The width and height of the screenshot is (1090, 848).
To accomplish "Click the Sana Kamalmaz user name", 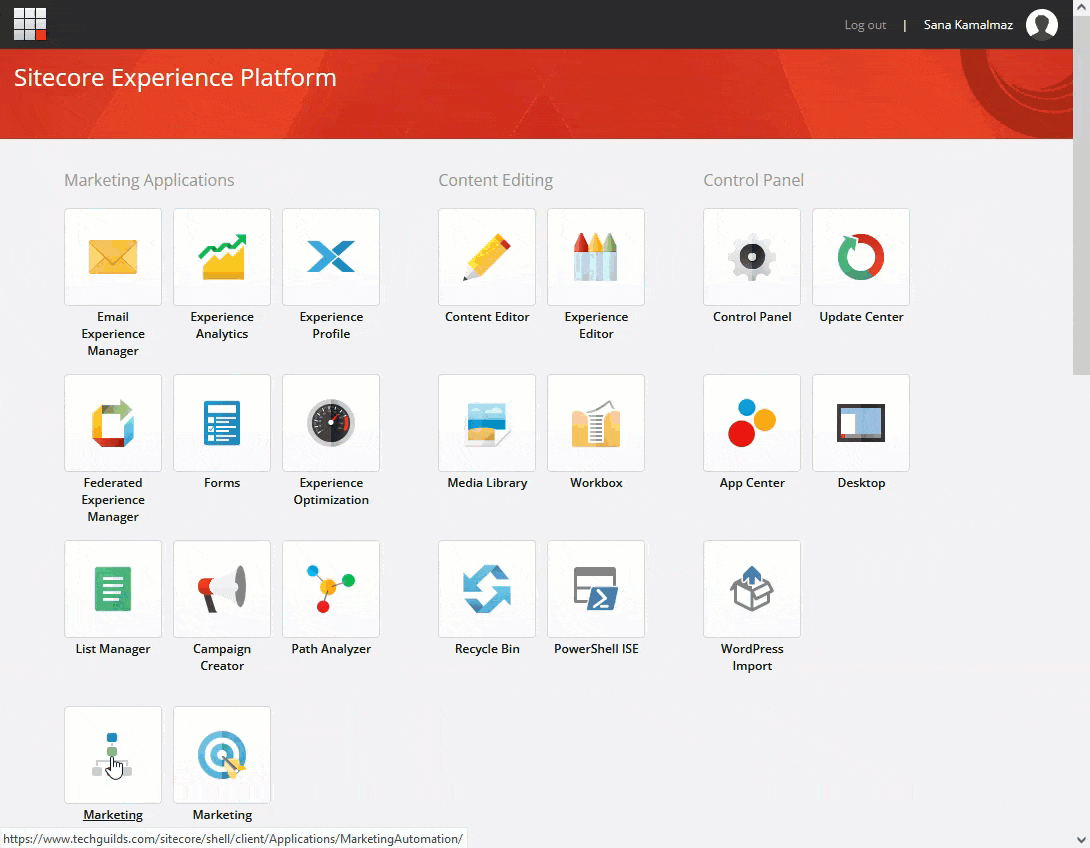I will 968,25.
